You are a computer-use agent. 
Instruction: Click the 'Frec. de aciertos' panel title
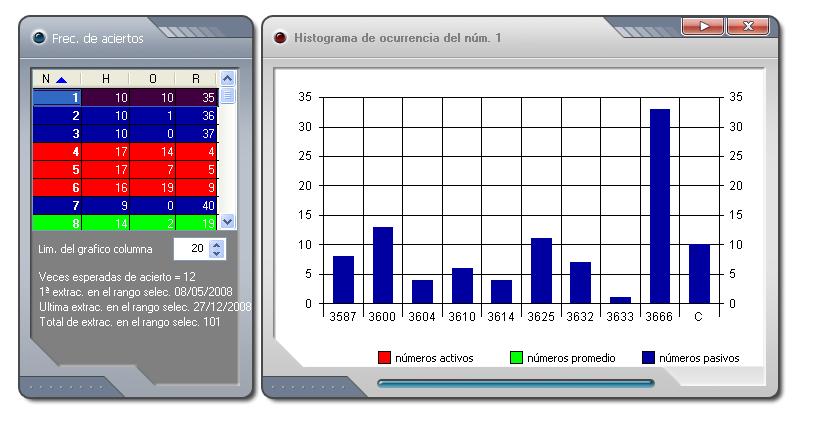pyautogui.click(x=98, y=38)
